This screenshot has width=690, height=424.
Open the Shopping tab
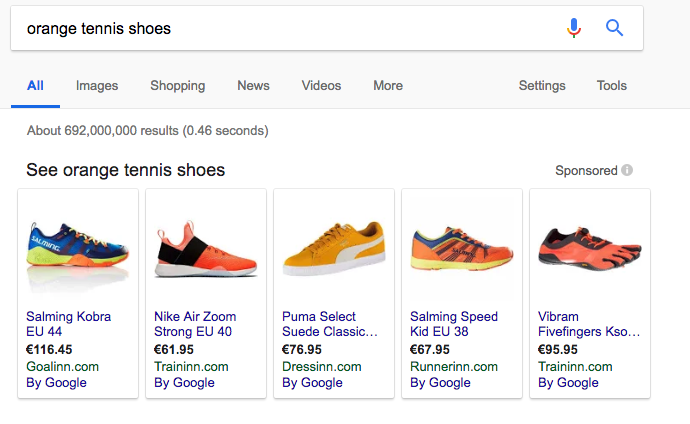pyautogui.click(x=177, y=86)
